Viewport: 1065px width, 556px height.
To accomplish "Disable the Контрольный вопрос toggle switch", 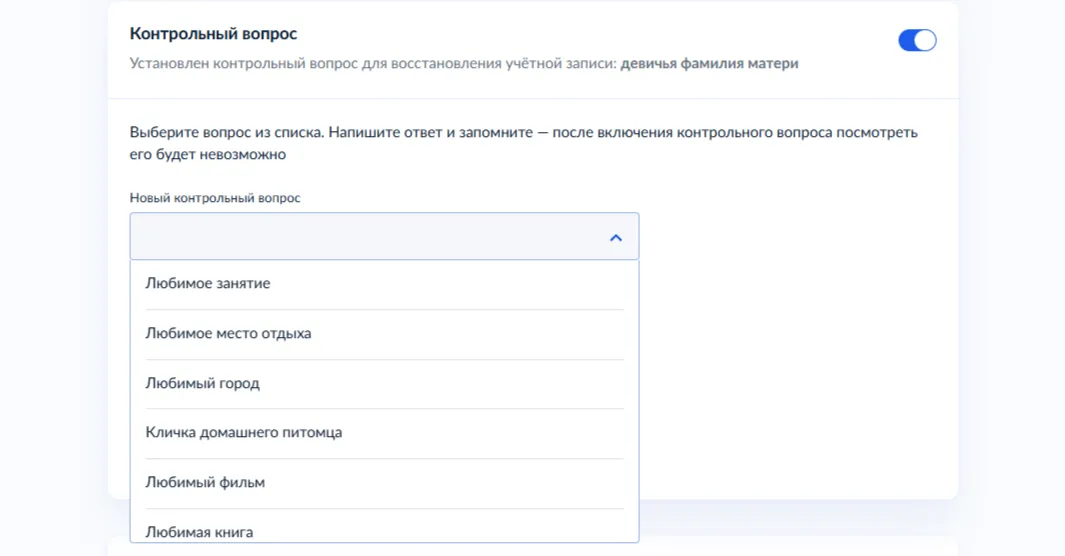I will [916, 40].
